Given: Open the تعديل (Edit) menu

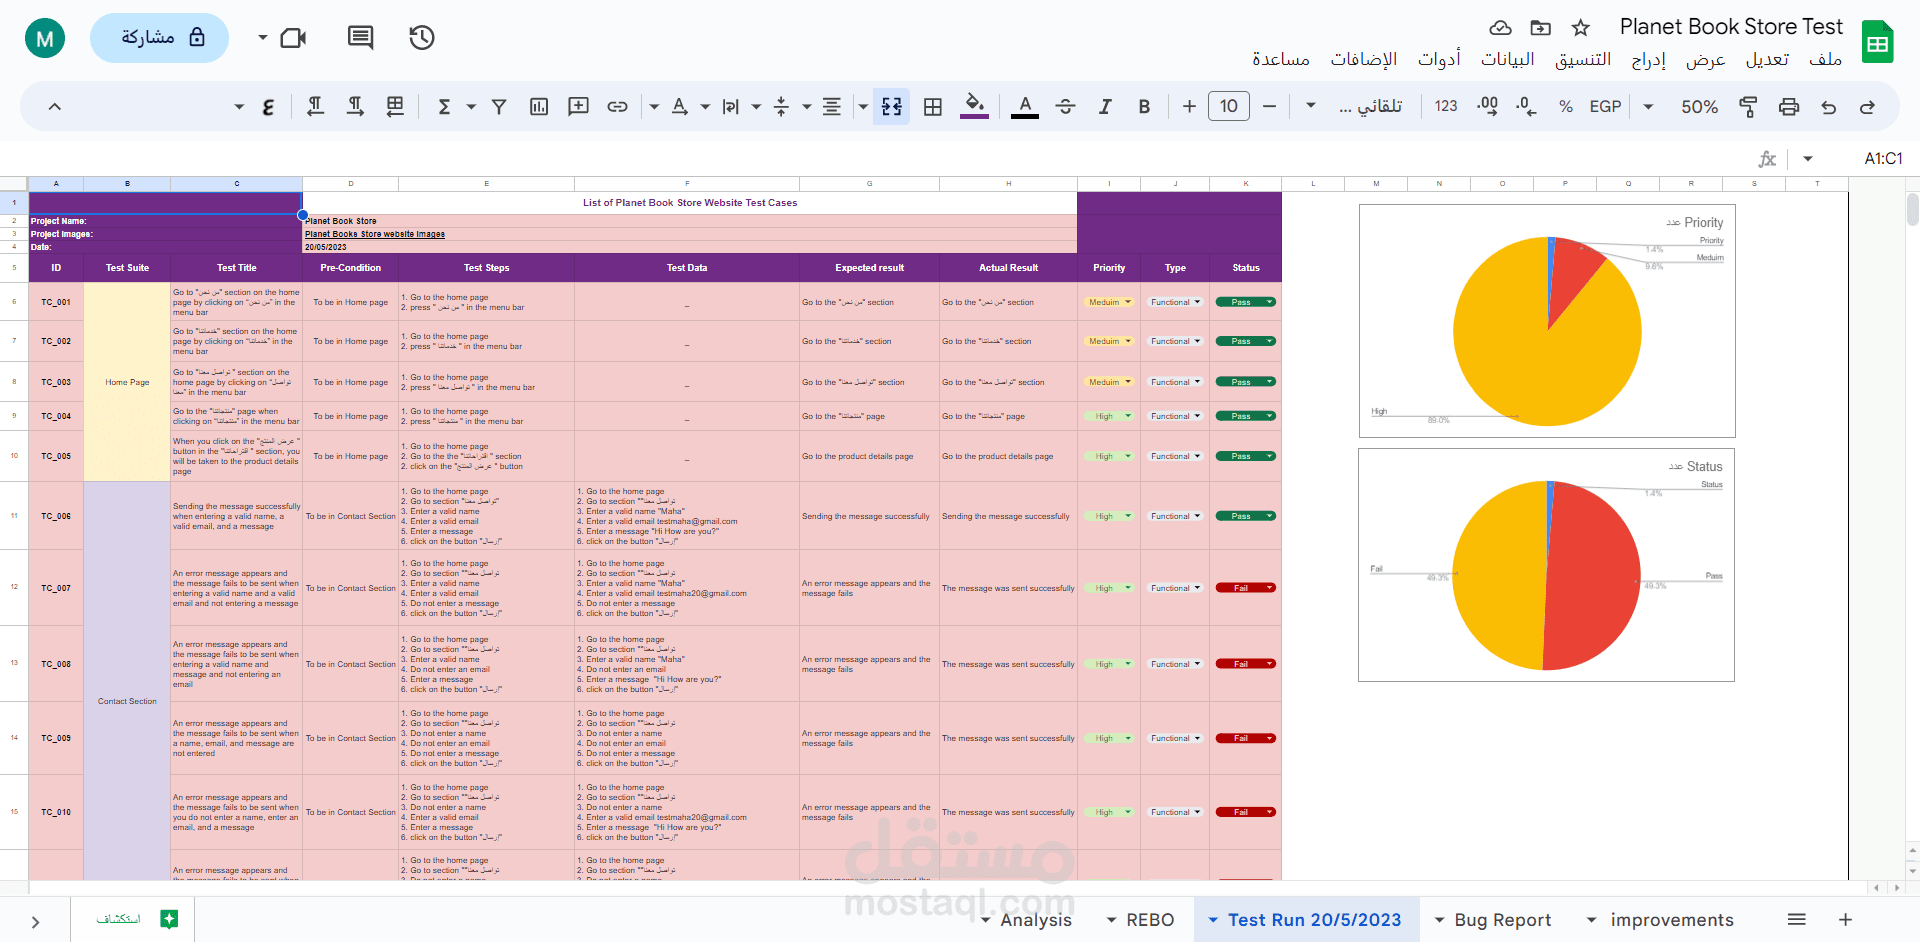Looking at the screenshot, I should tap(1767, 60).
